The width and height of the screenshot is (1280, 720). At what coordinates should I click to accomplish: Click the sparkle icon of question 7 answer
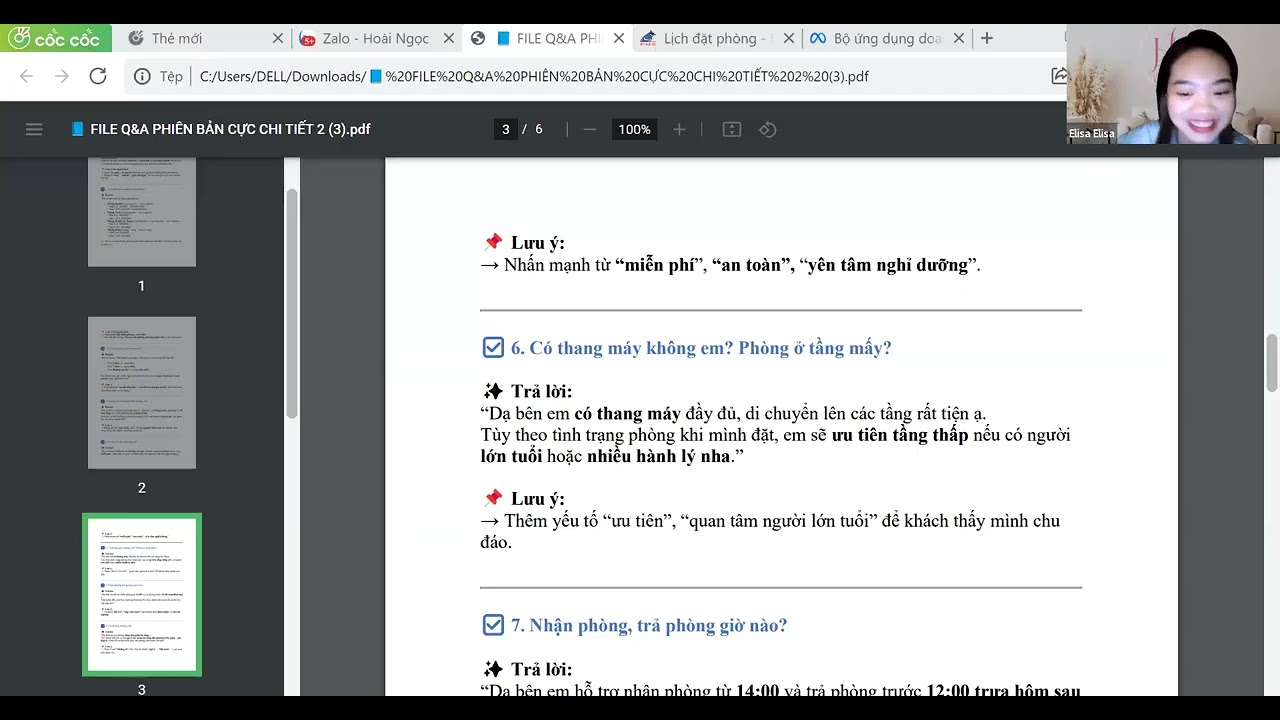pyautogui.click(x=493, y=669)
